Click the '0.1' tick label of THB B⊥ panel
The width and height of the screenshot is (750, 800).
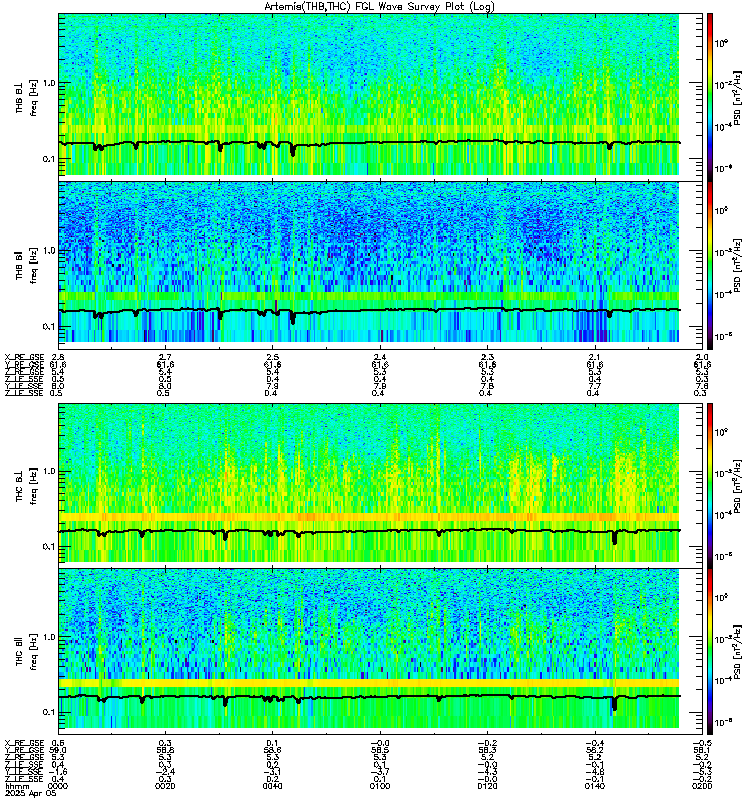pos(49,159)
